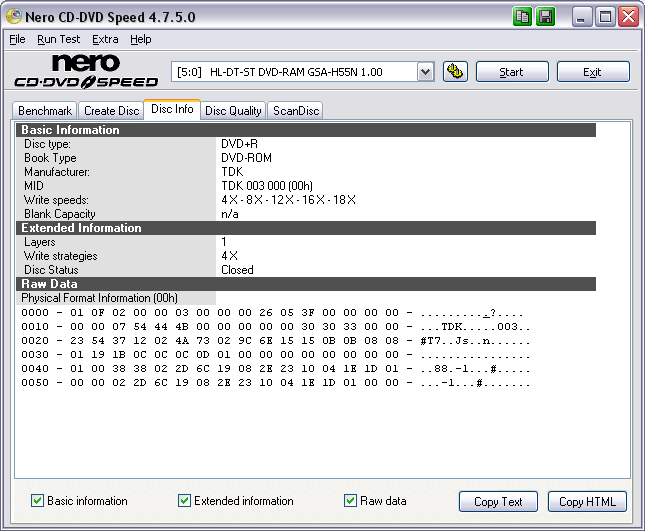The width and height of the screenshot is (645, 531).
Task: Switch to the Create Disc tab
Action: pyautogui.click(x=111, y=111)
